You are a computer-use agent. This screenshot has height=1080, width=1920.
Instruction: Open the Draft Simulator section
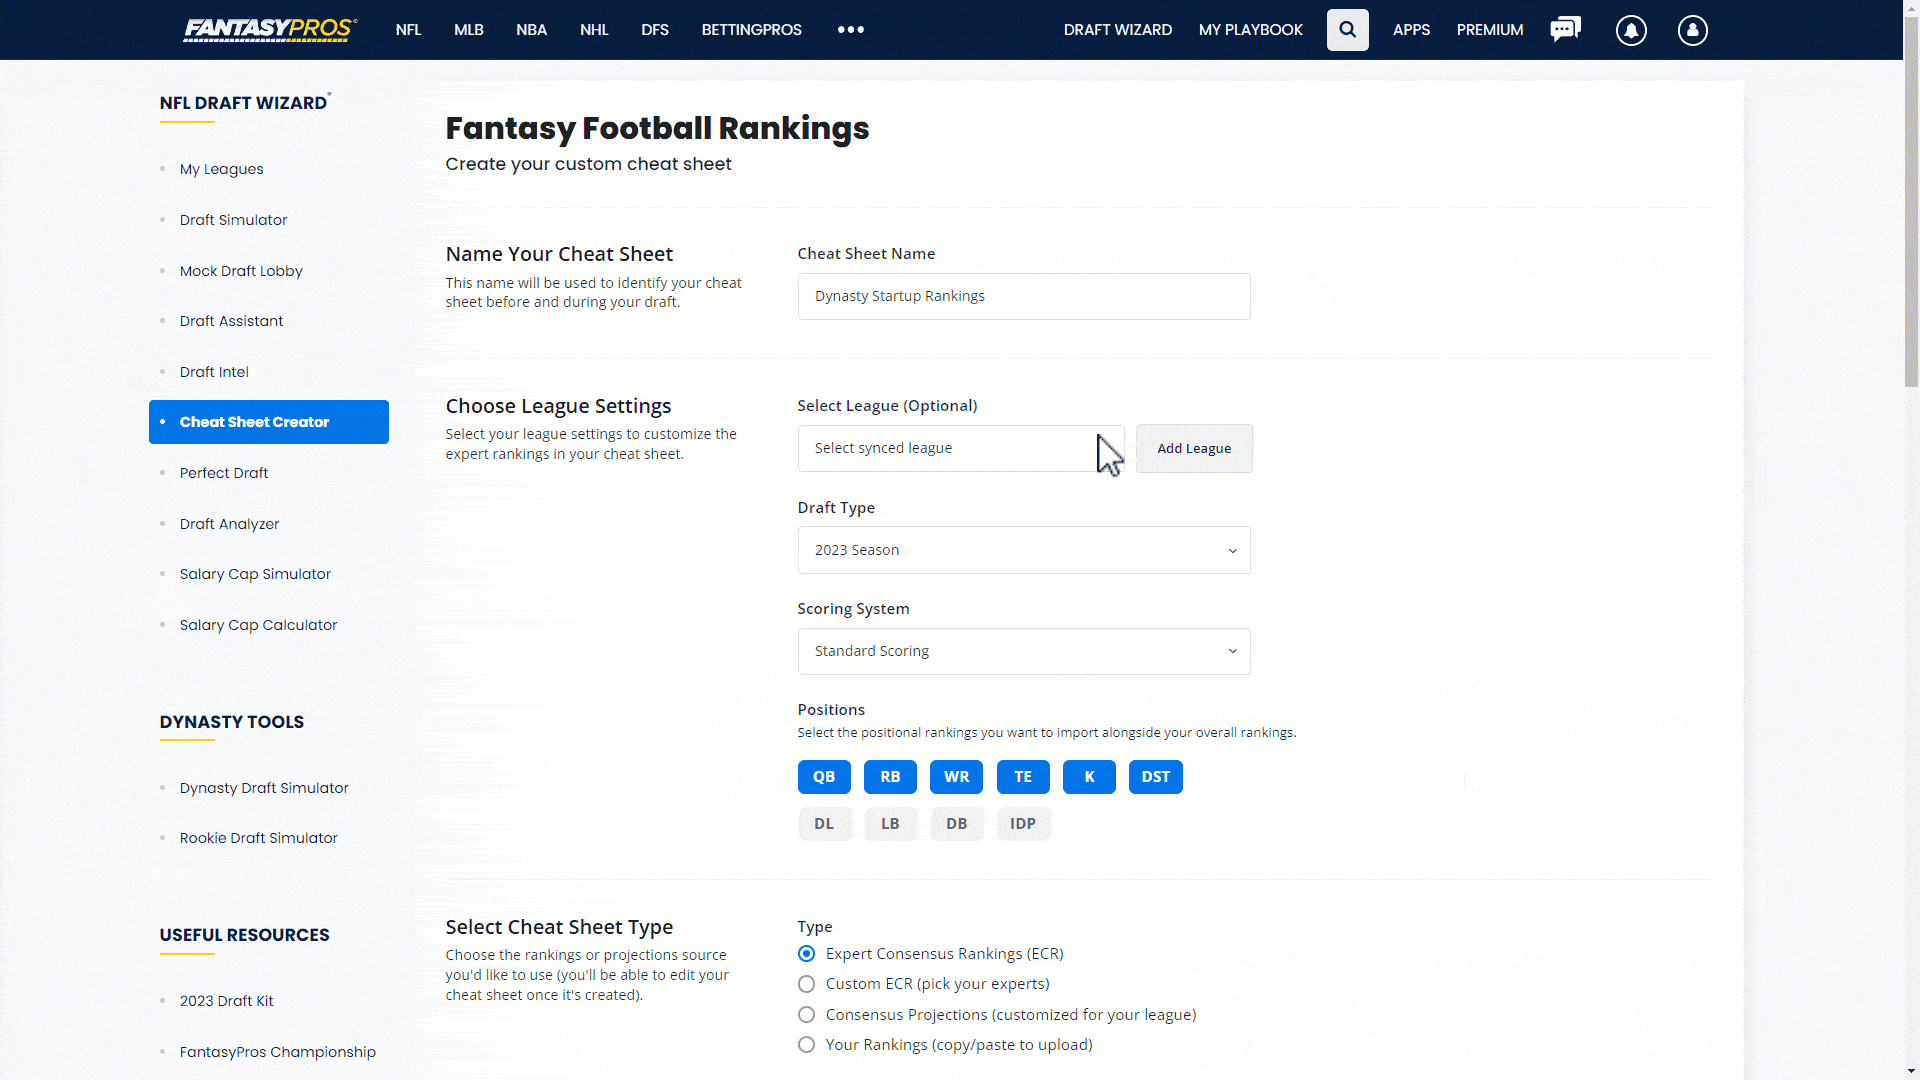click(233, 219)
